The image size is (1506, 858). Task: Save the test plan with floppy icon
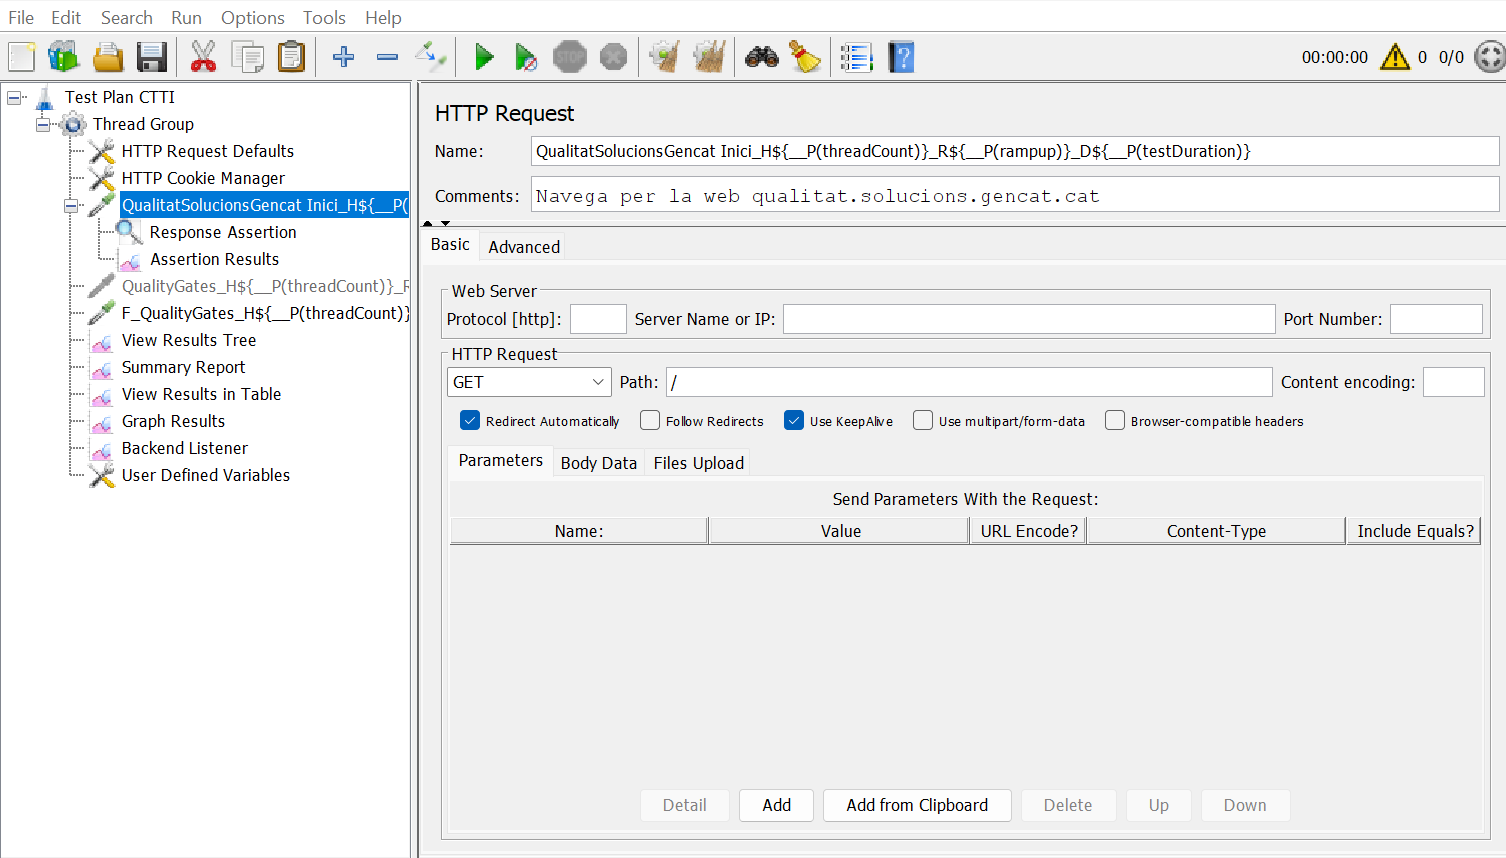152,57
